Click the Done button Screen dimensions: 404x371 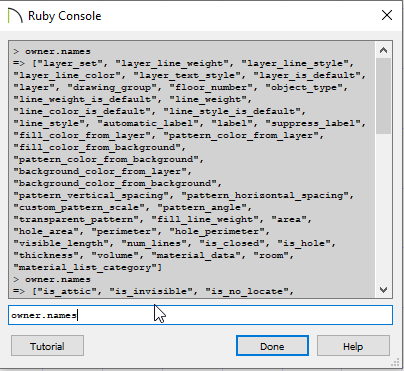tap(272, 346)
